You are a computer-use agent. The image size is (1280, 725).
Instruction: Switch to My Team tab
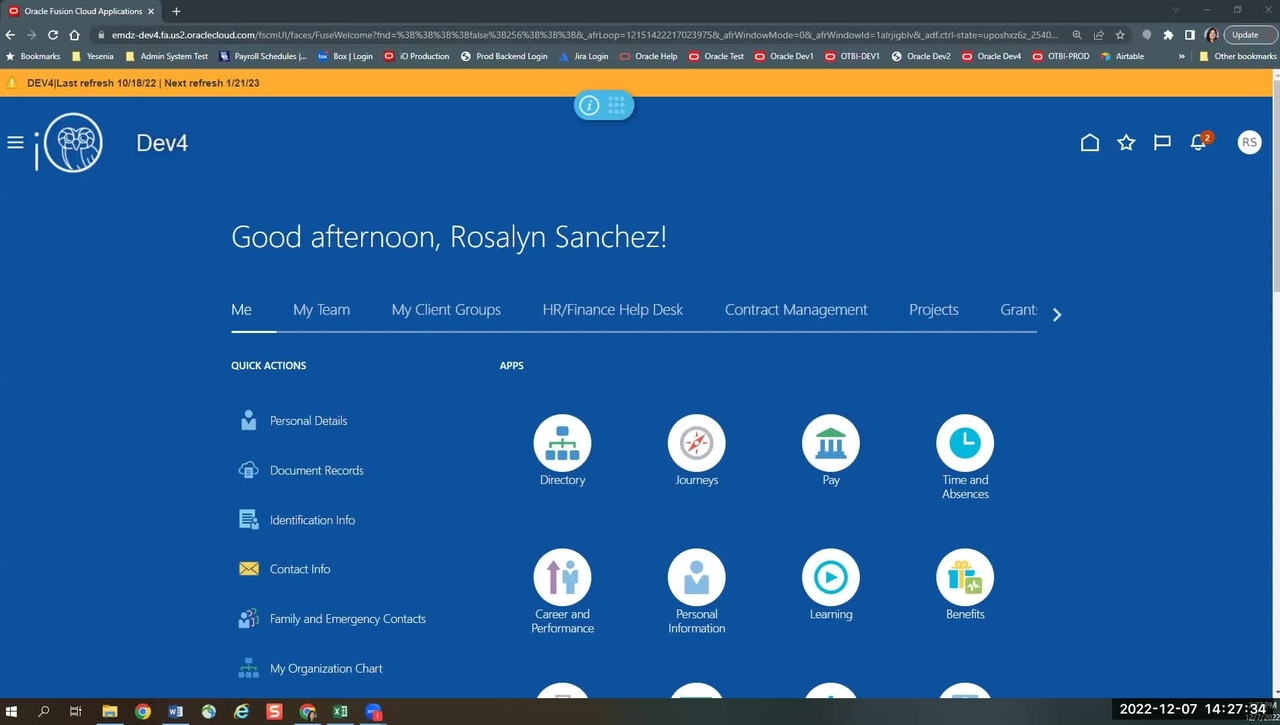coord(321,310)
